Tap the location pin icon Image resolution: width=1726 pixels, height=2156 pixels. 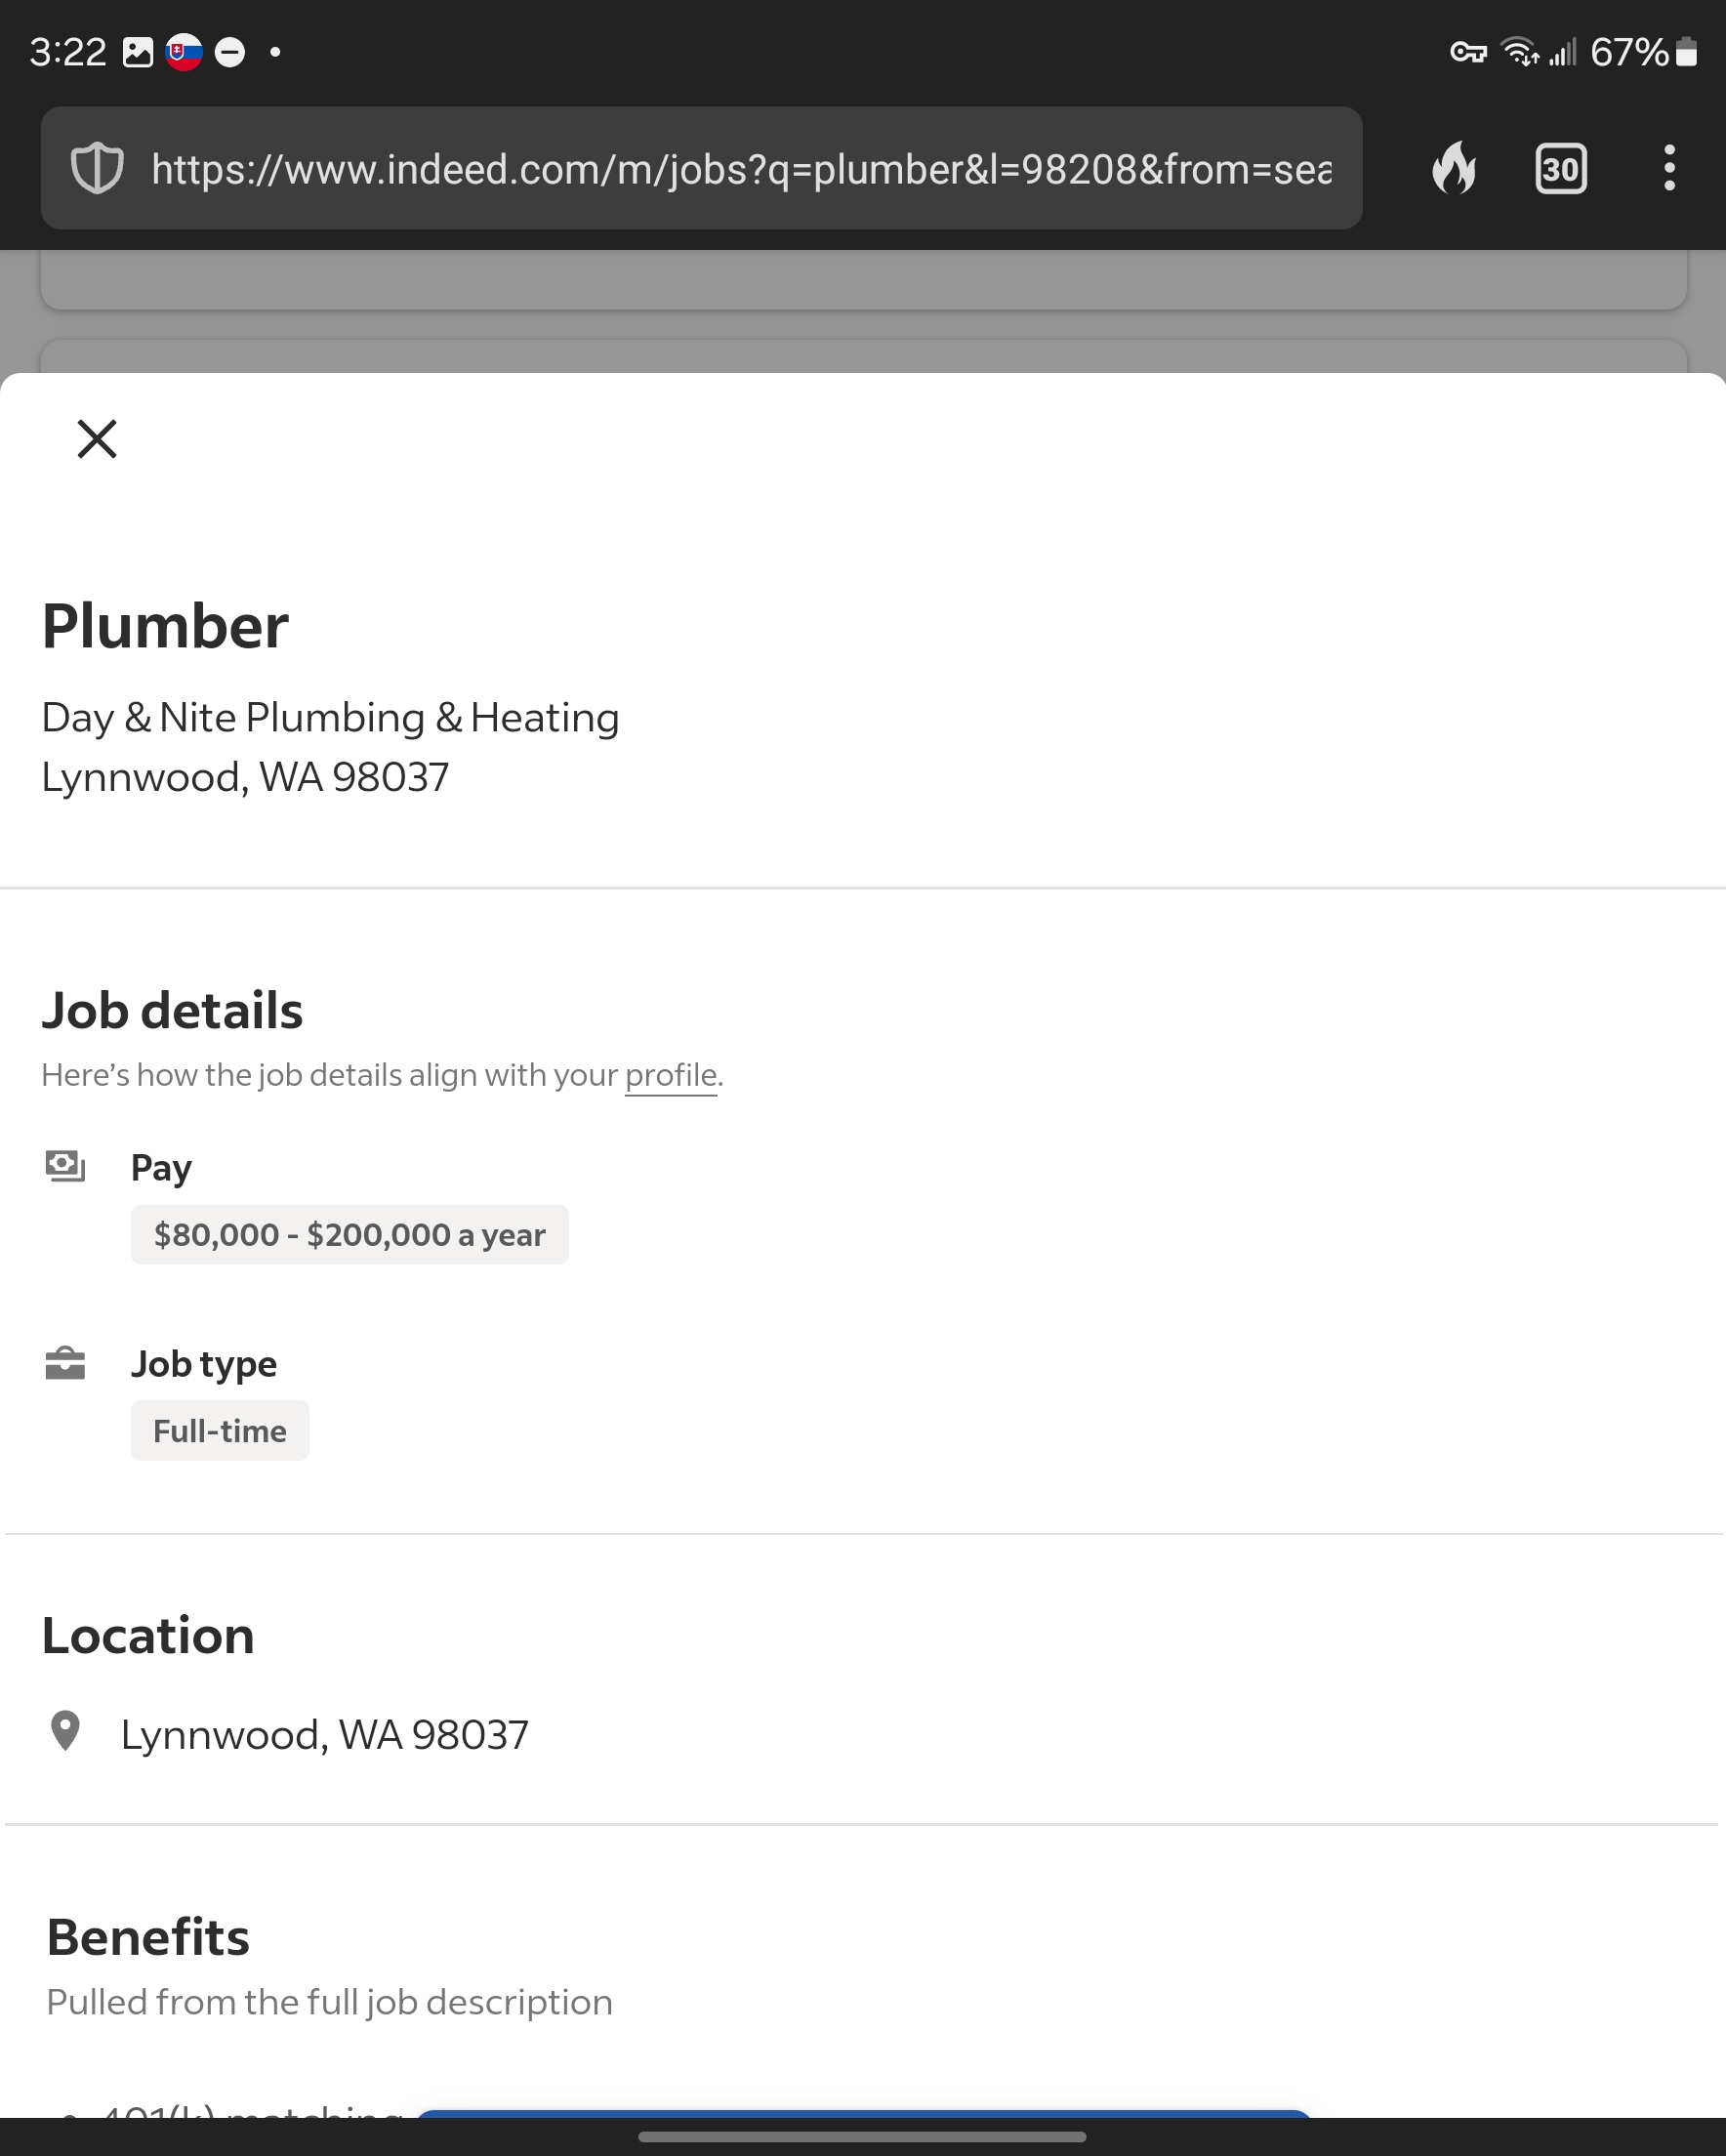pyautogui.click(x=65, y=1731)
